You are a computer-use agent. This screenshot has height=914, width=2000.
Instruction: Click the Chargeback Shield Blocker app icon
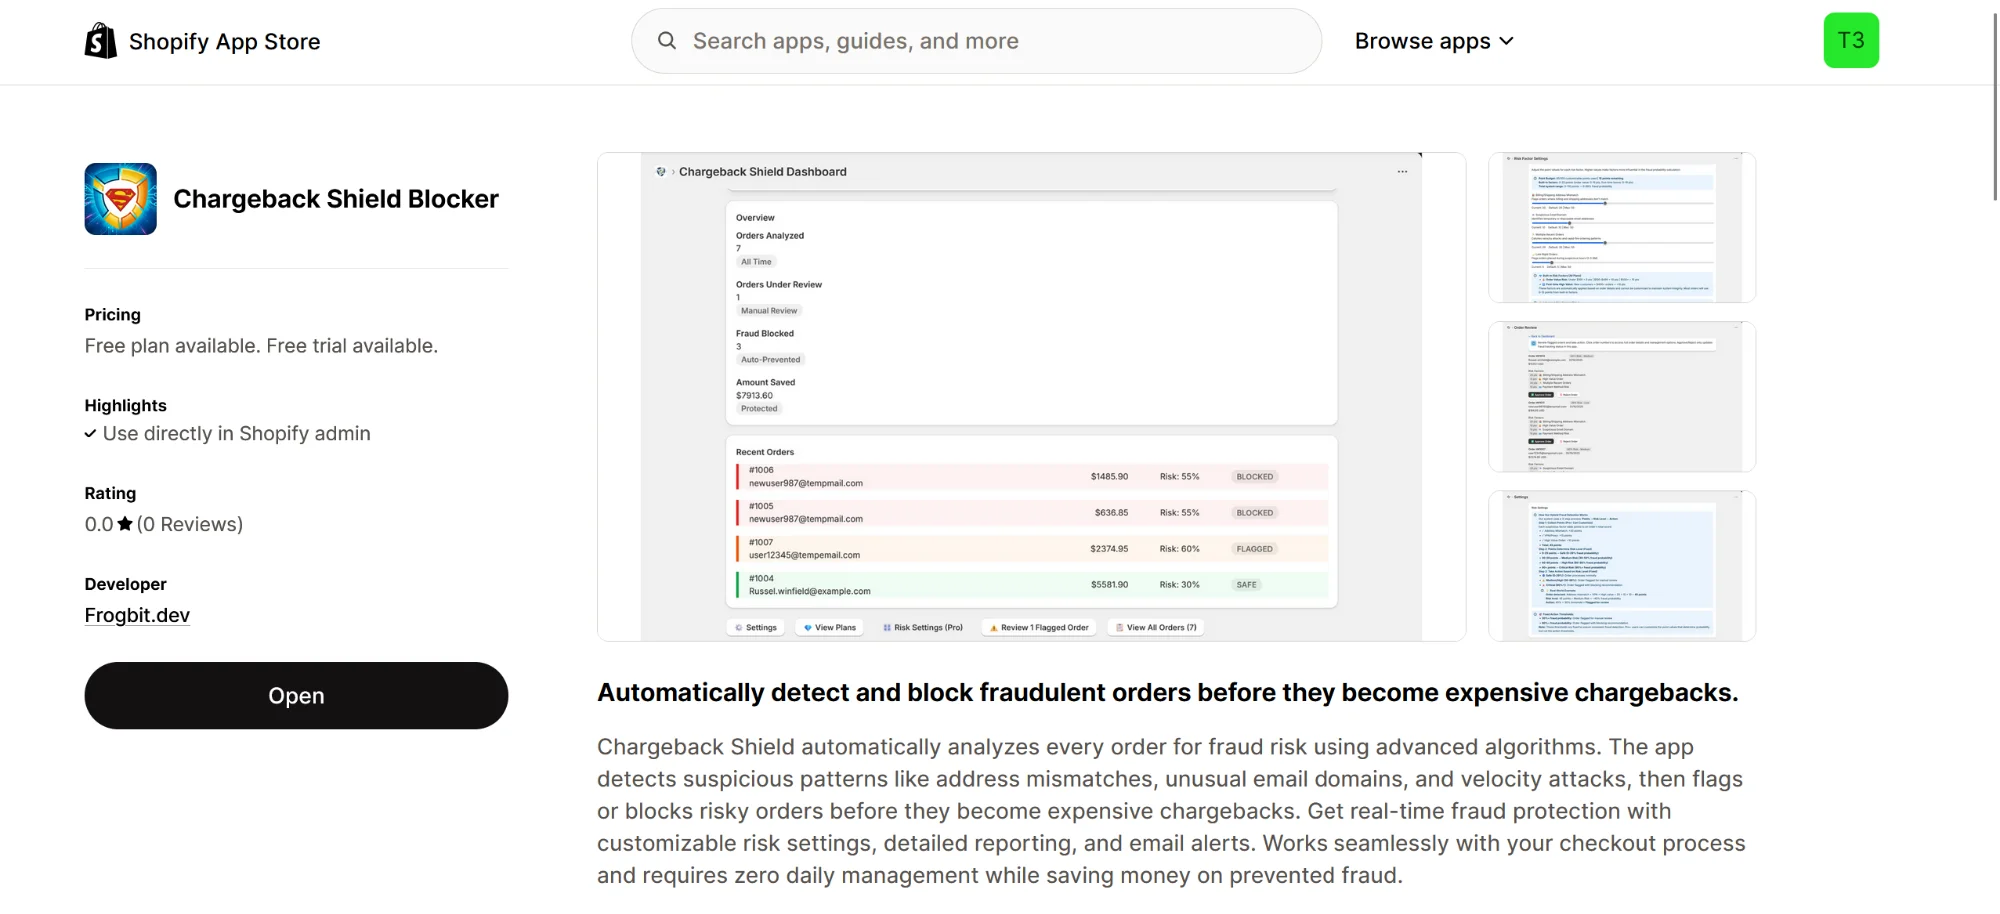(x=119, y=198)
